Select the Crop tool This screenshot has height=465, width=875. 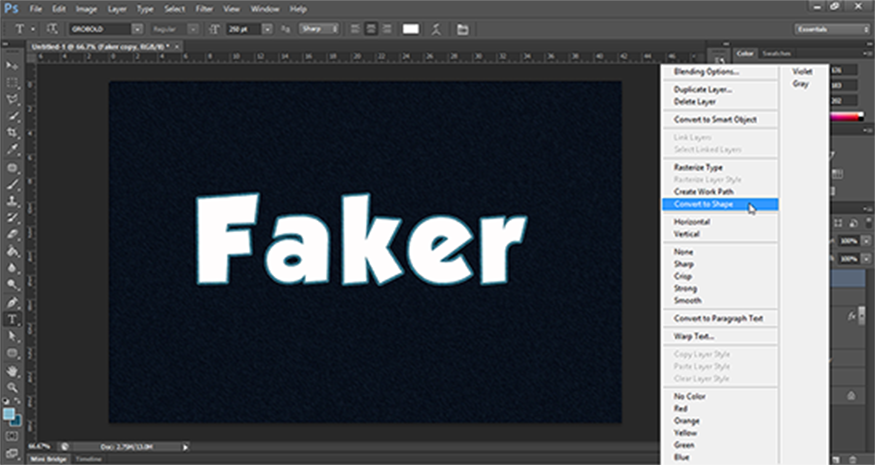point(13,132)
